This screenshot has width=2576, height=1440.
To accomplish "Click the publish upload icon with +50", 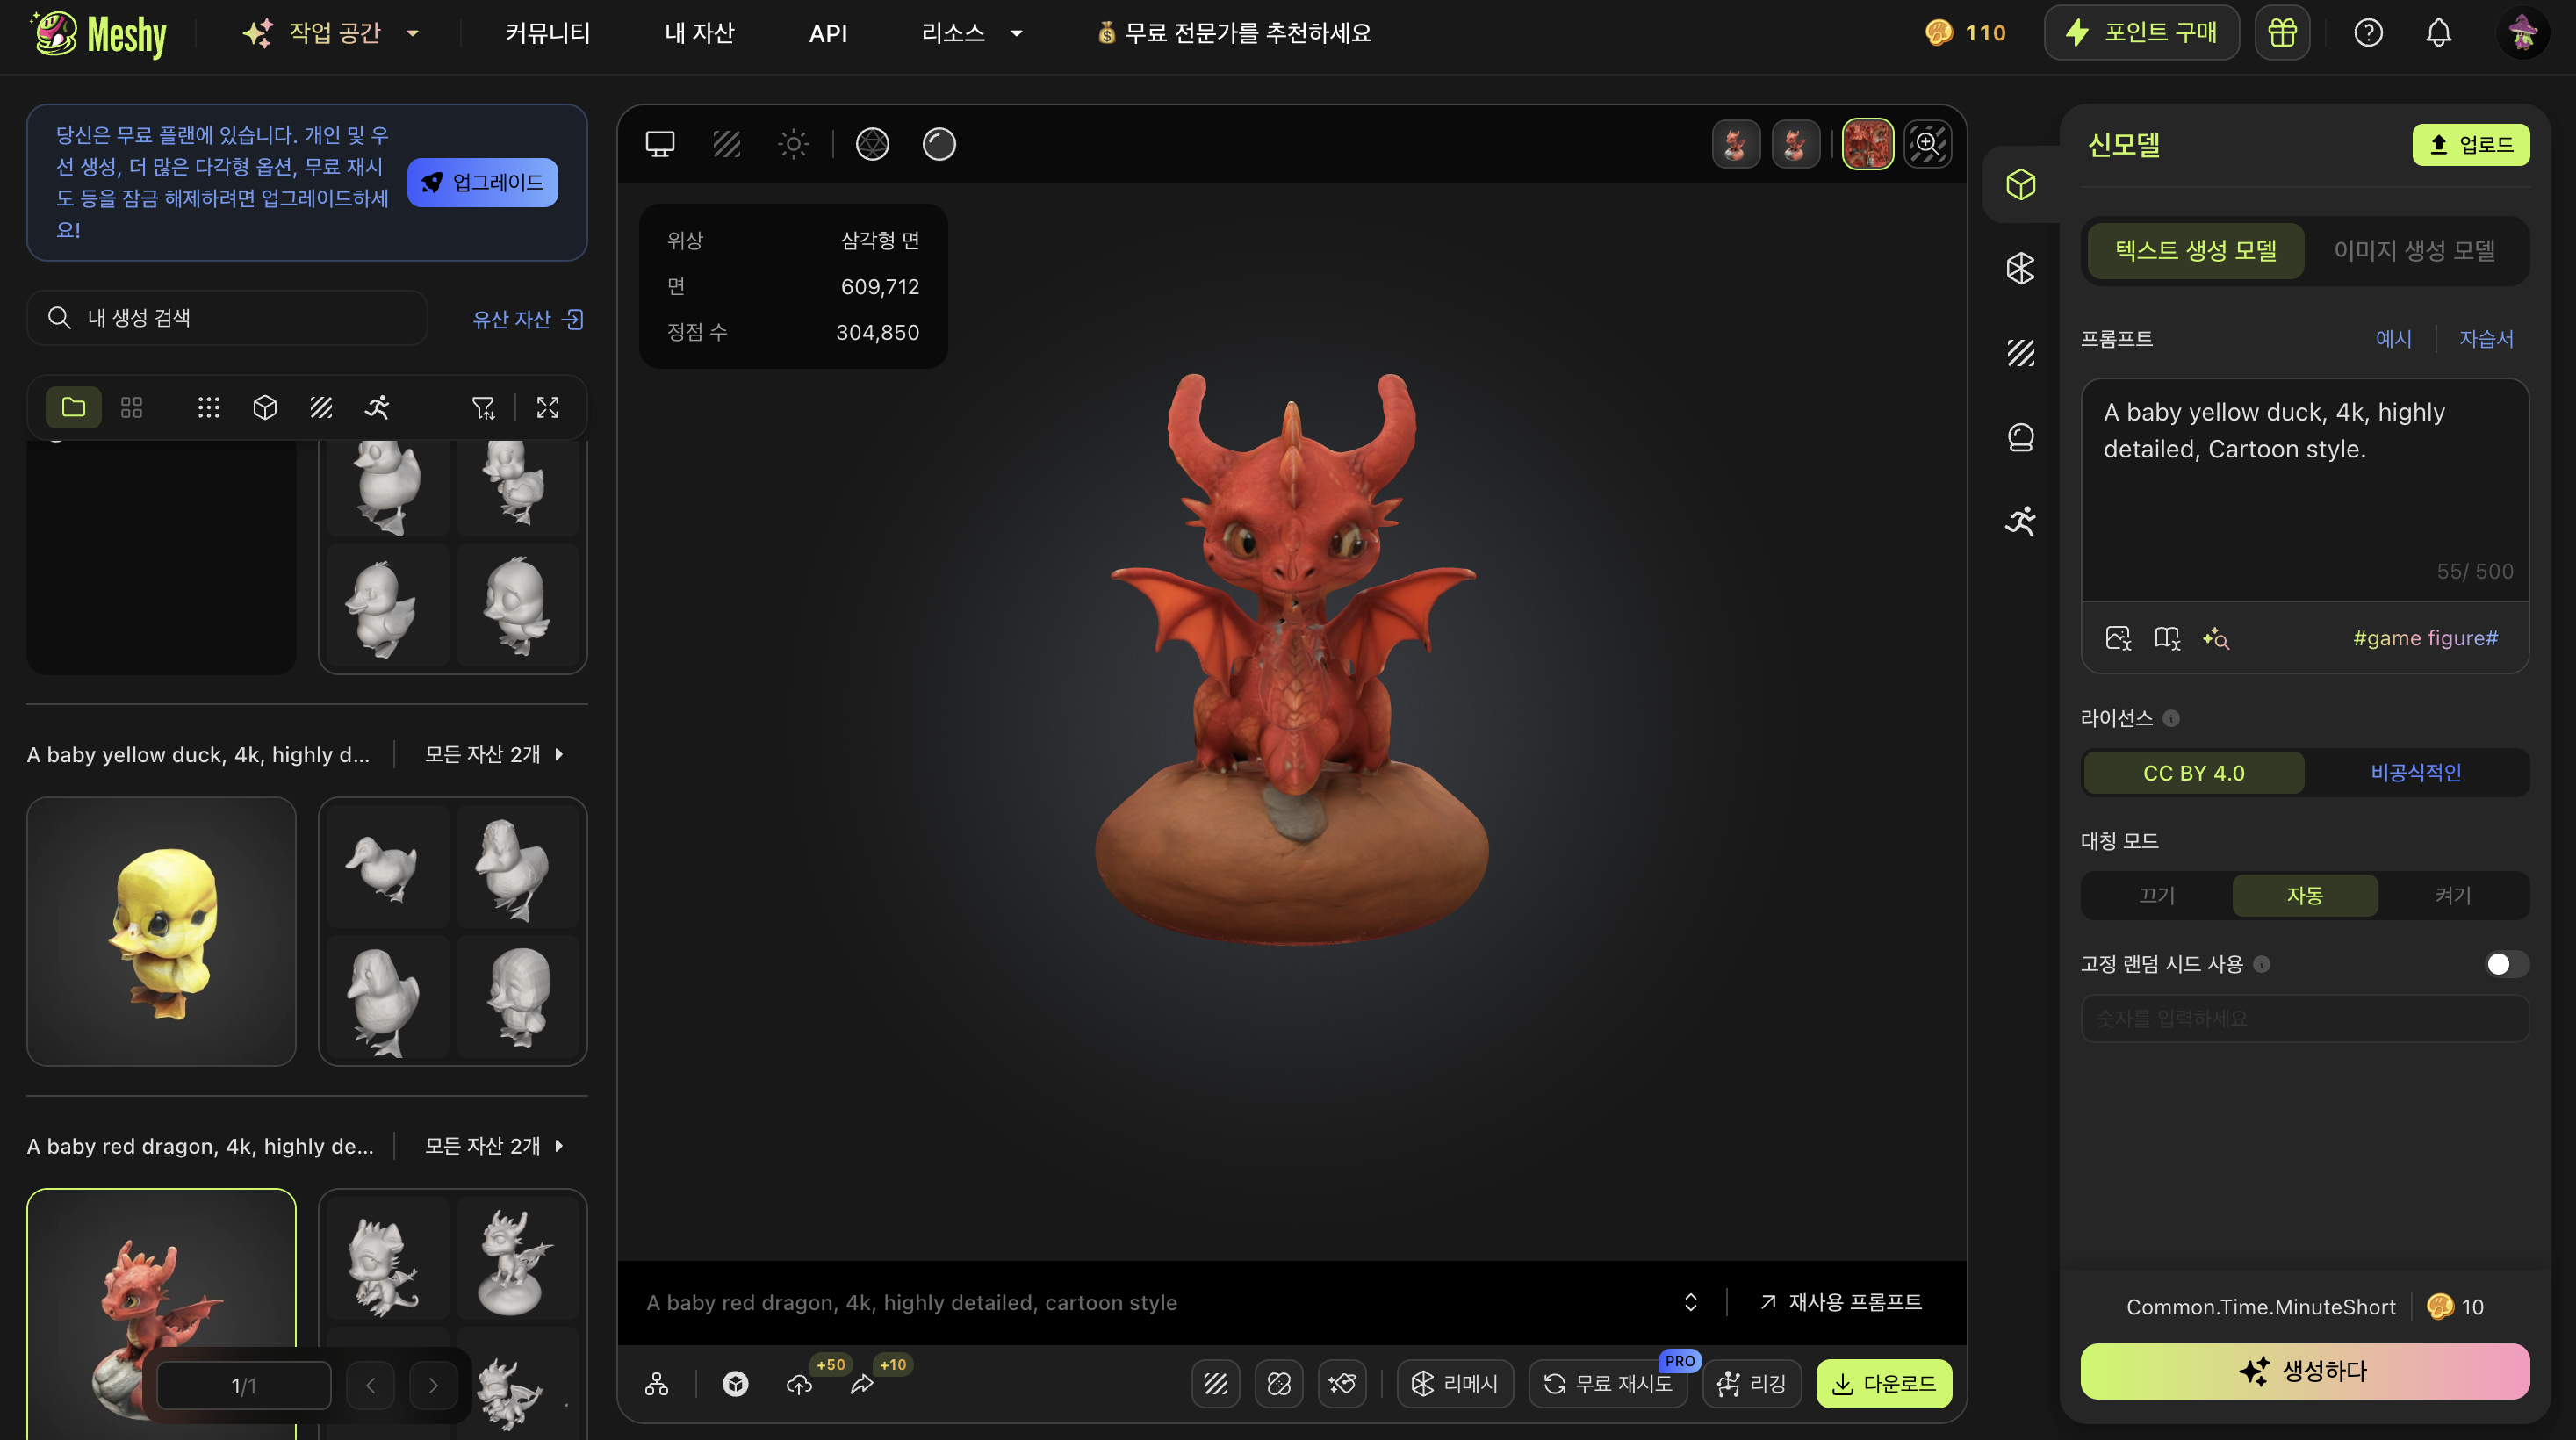I will pos(799,1384).
